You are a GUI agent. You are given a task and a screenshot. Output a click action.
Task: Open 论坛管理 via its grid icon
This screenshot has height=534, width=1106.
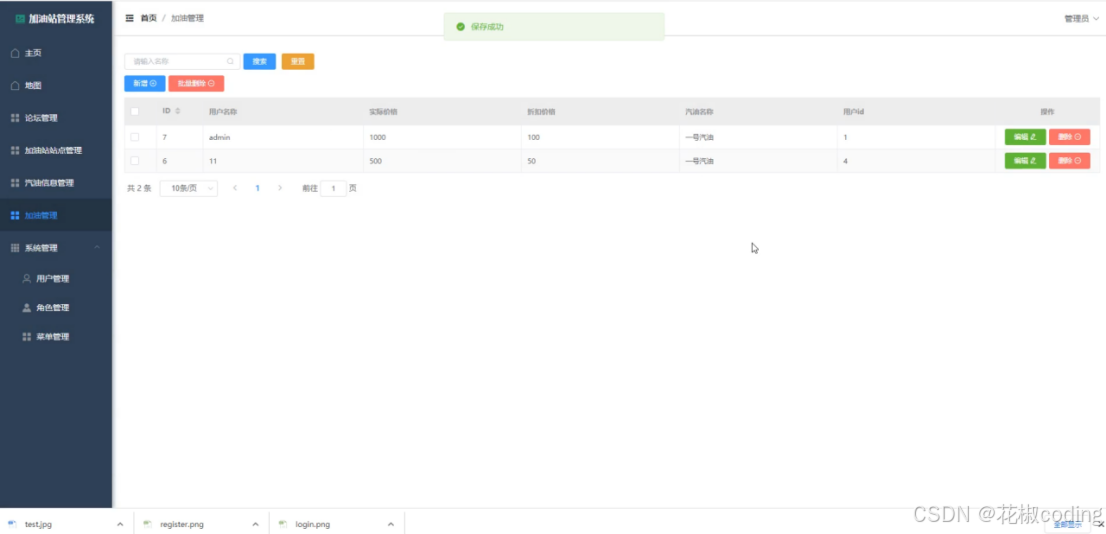pyautogui.click(x=15, y=118)
